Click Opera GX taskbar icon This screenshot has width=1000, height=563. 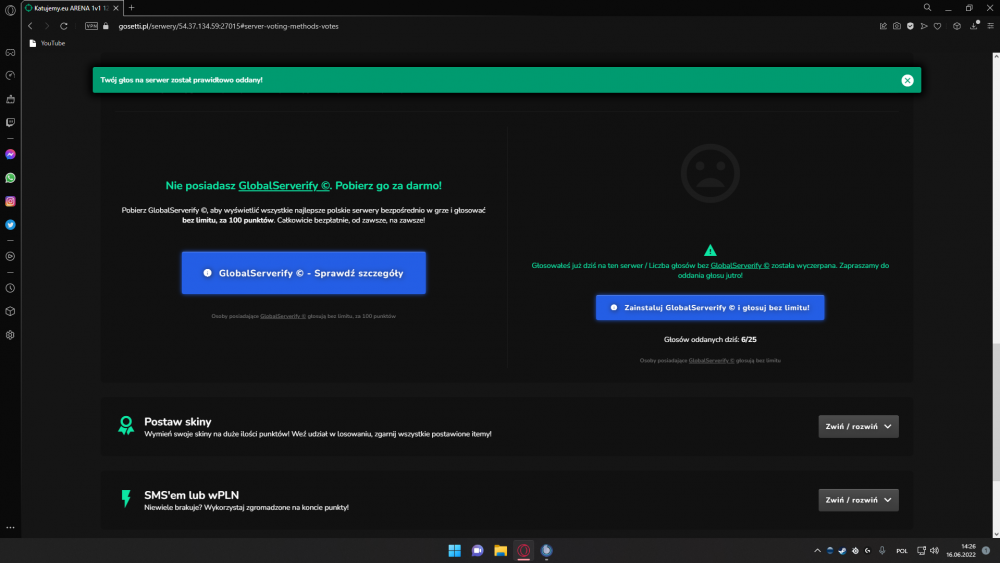pos(524,550)
